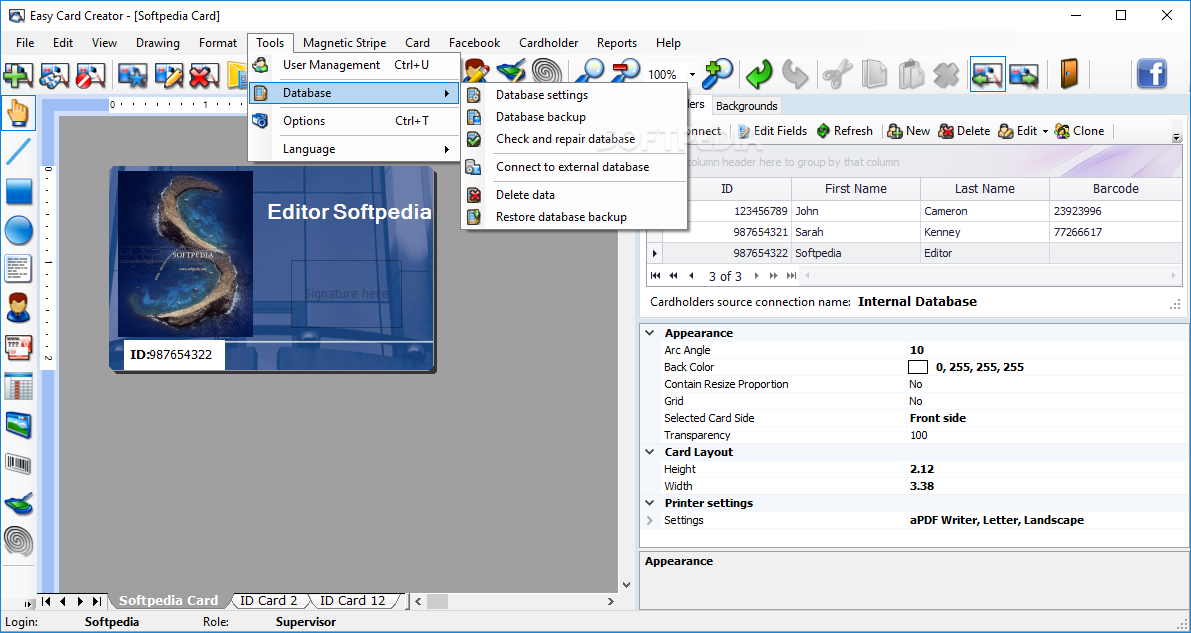The image size is (1191, 633).
Task: Click the green undo arrow
Action: coord(759,74)
